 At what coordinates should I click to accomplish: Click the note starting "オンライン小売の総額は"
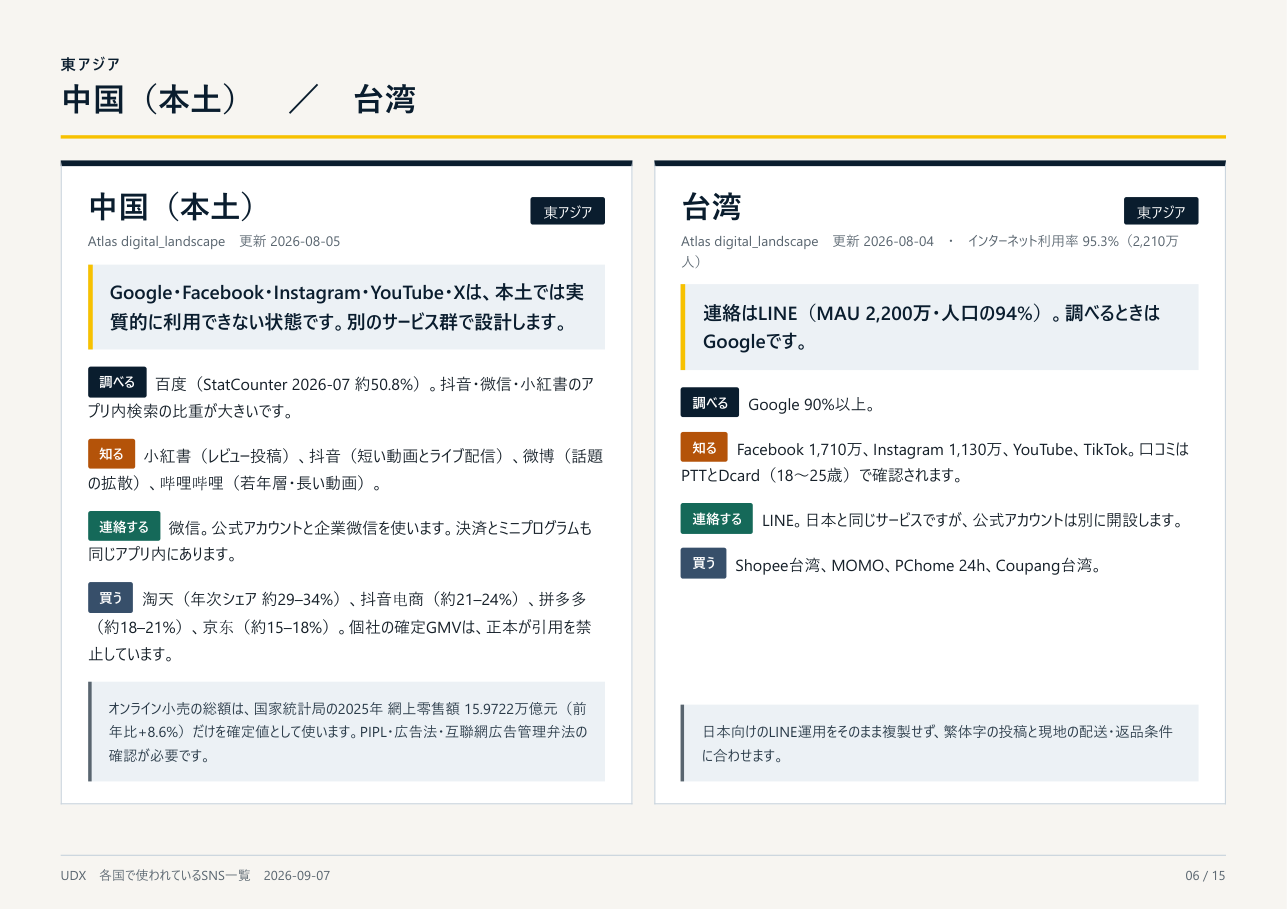point(346,732)
